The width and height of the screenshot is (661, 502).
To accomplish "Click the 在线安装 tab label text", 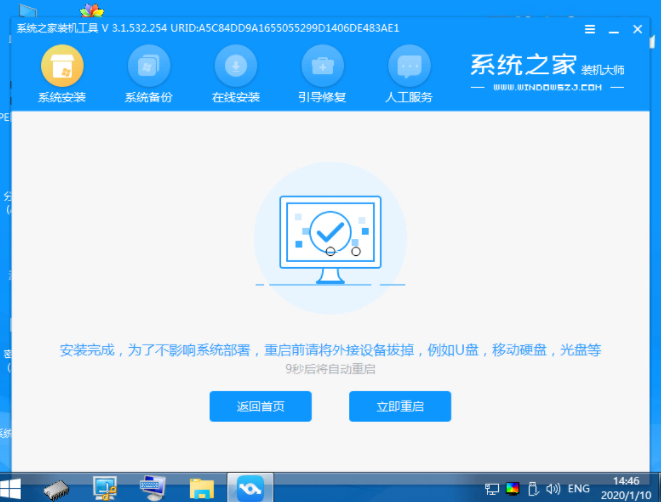I will point(236,97).
